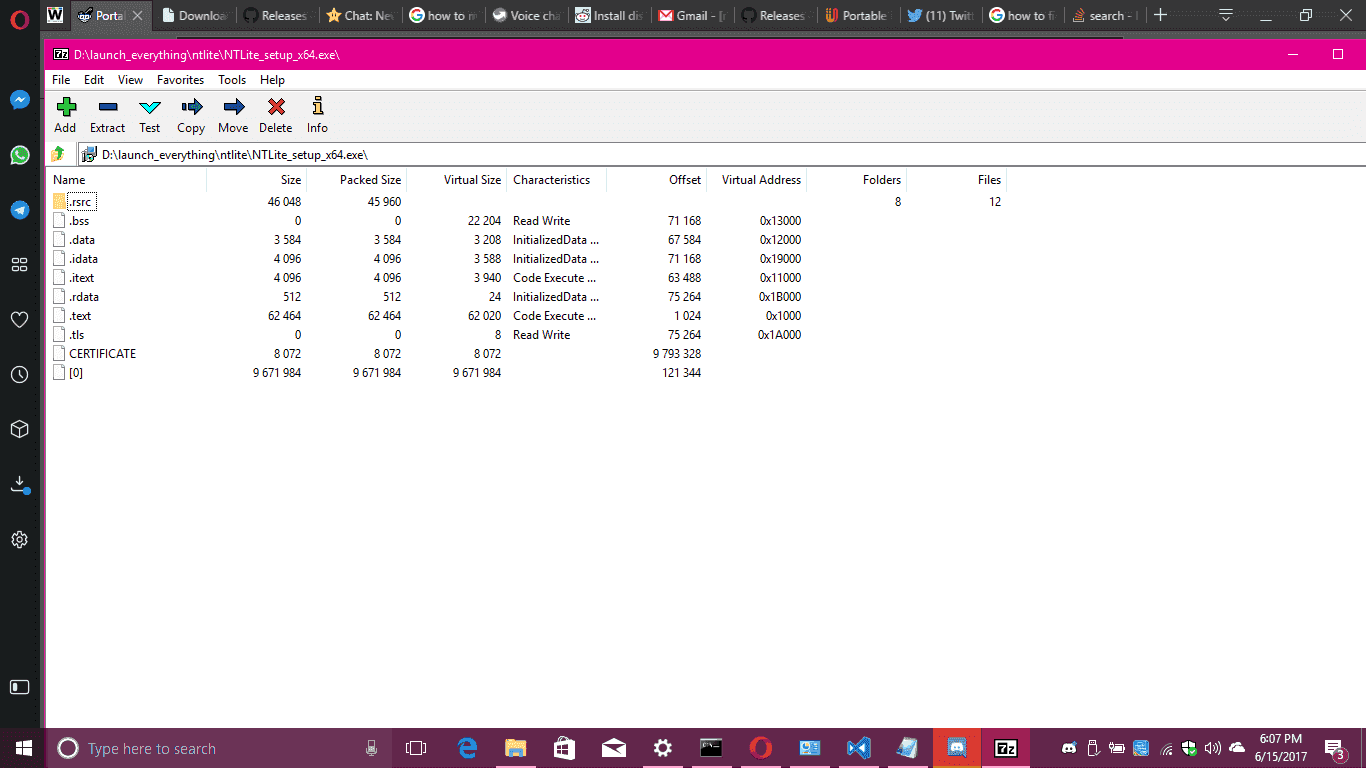The height and width of the screenshot is (768, 1366).
Task: Sort by the Characteristics column header
Action: coord(556,180)
